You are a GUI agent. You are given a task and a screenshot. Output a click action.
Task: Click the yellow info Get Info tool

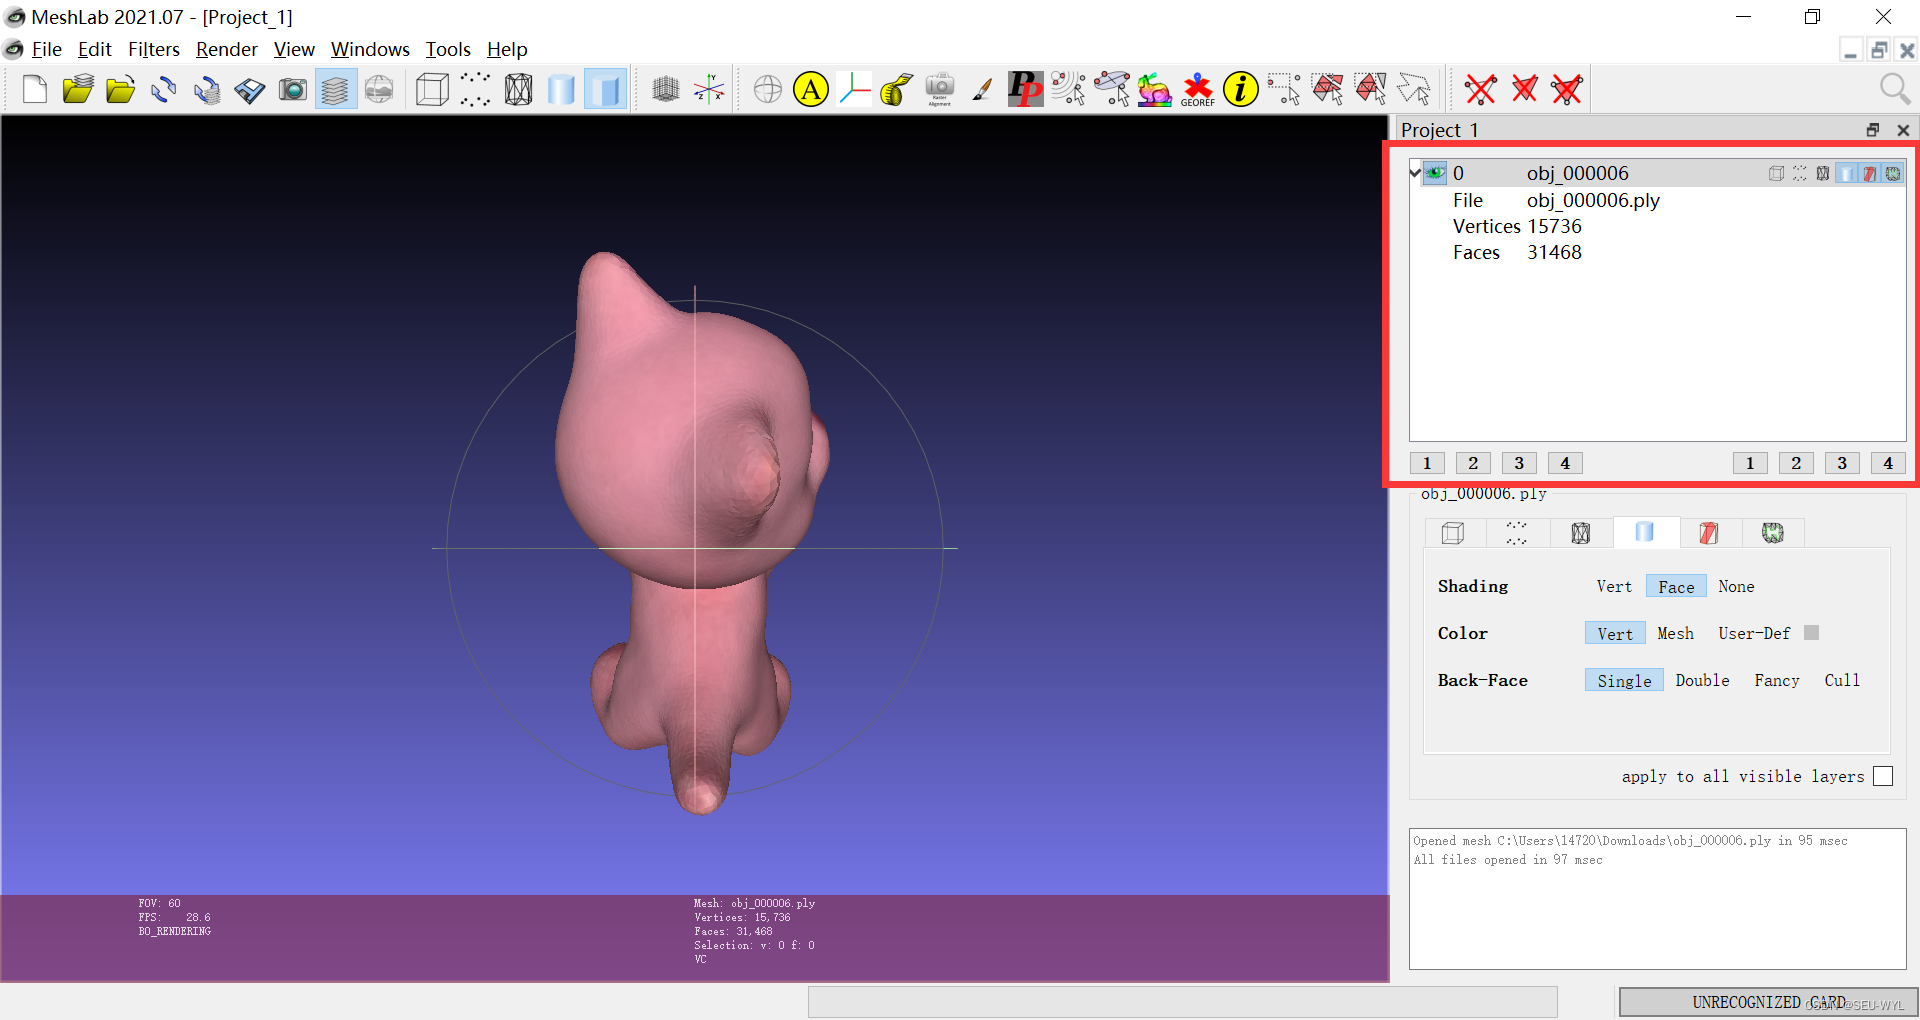pos(1241,90)
